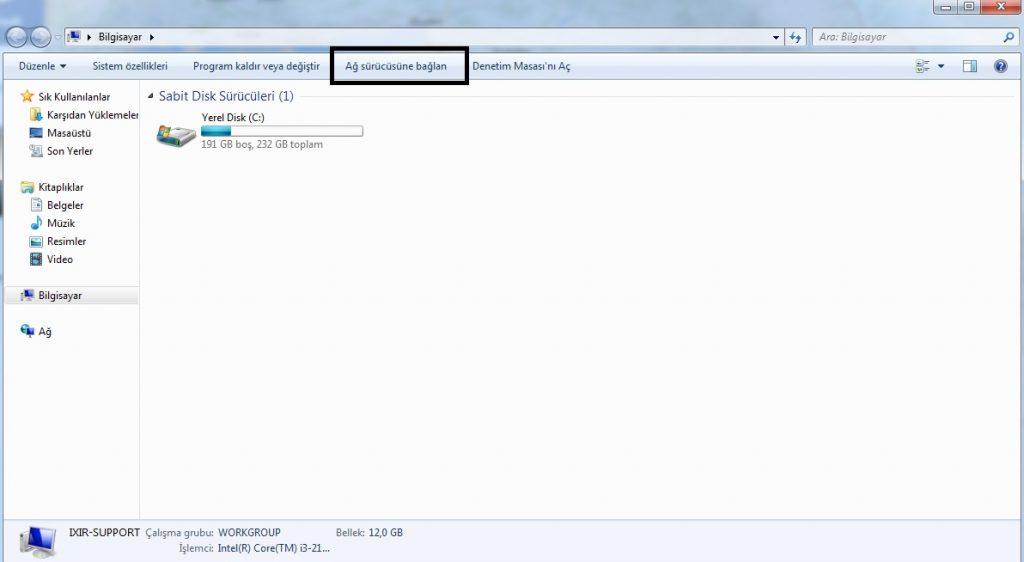Minimize the Explorer window
The height and width of the screenshot is (562, 1024).
tap(946, 7)
